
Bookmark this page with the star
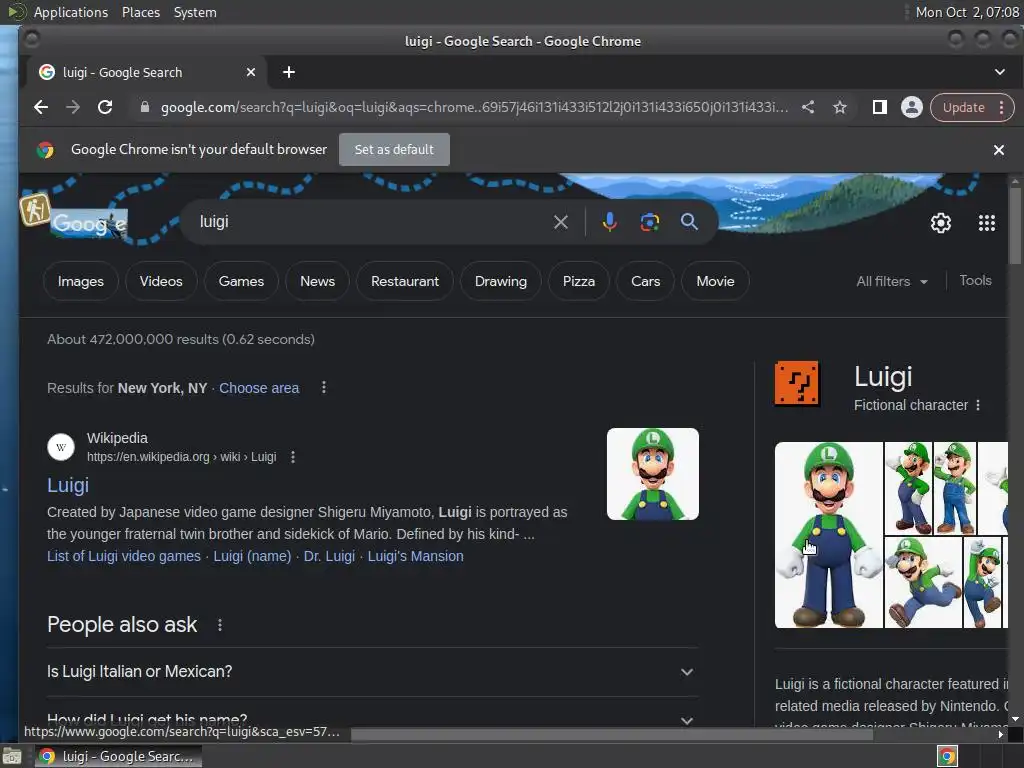(840, 107)
